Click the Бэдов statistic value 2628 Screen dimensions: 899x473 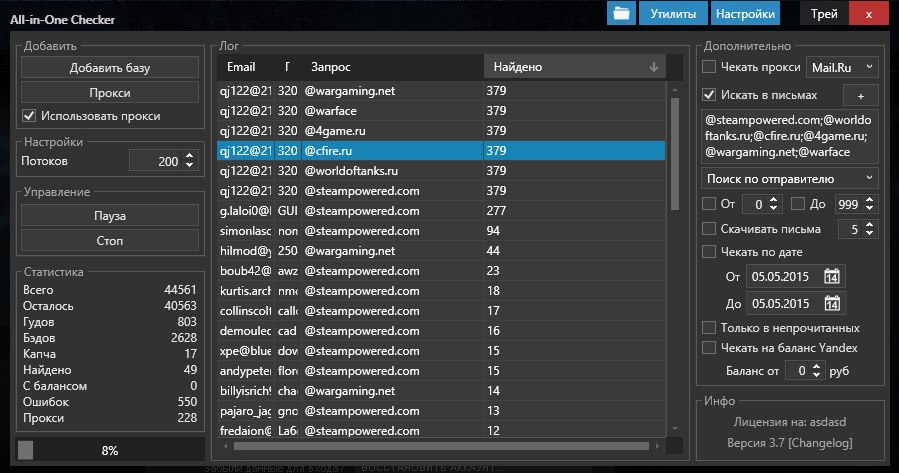pos(183,338)
